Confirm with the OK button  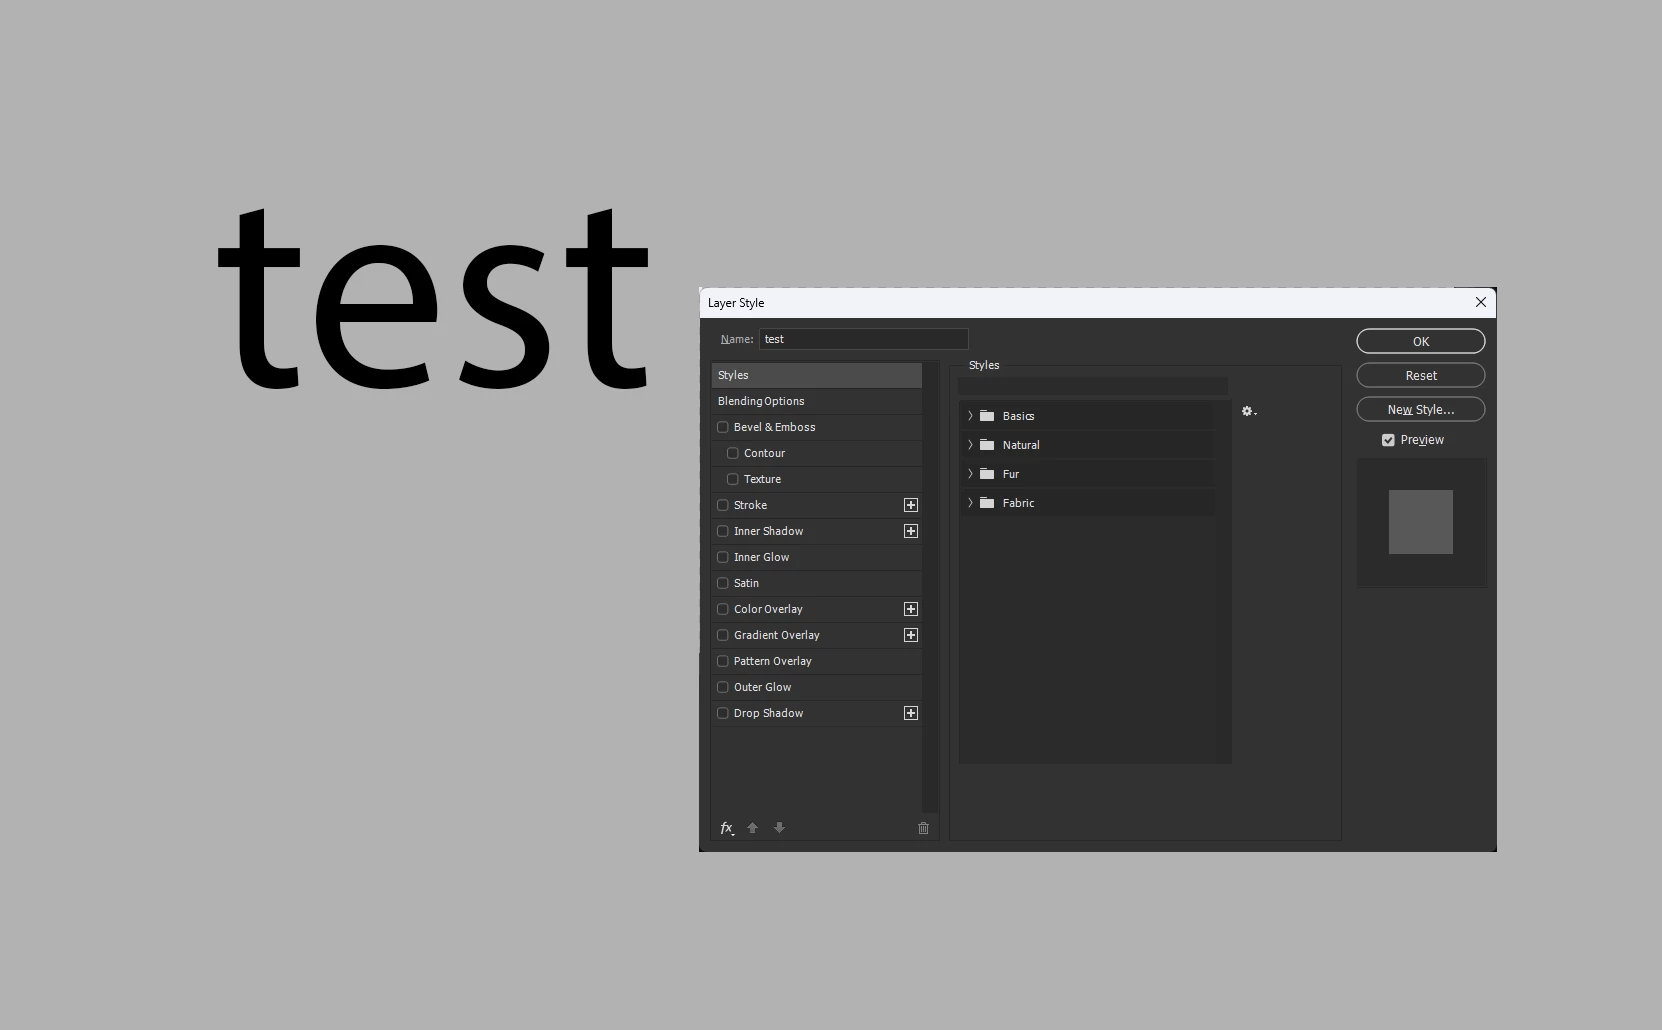[1420, 341]
